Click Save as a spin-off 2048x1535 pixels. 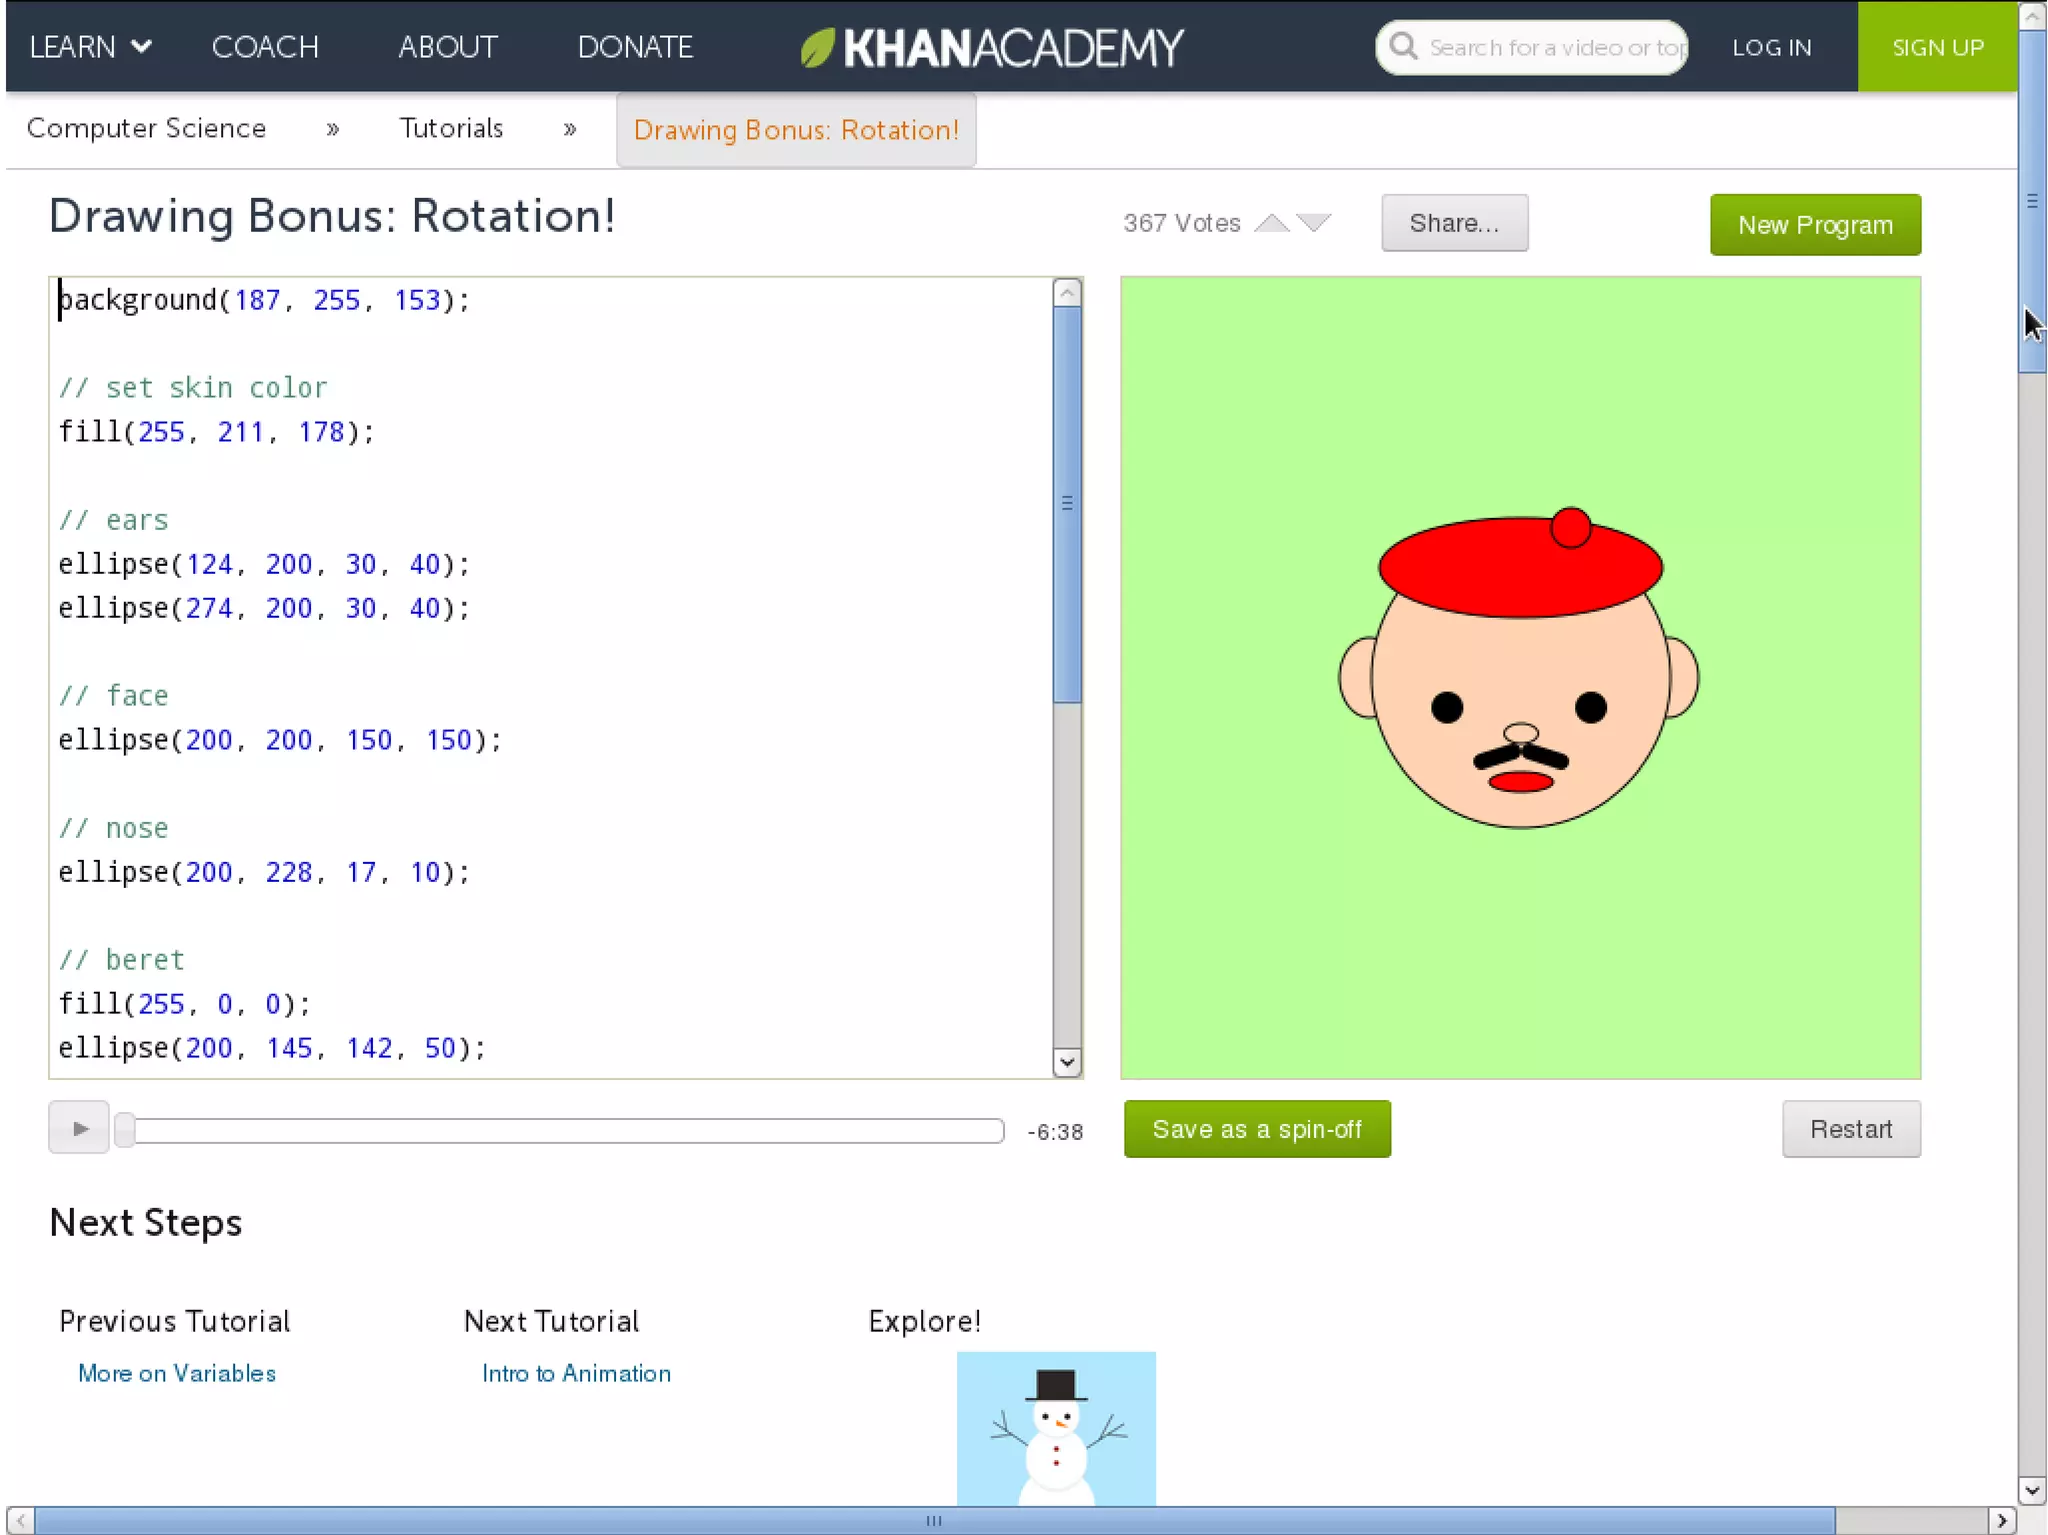click(x=1256, y=1129)
